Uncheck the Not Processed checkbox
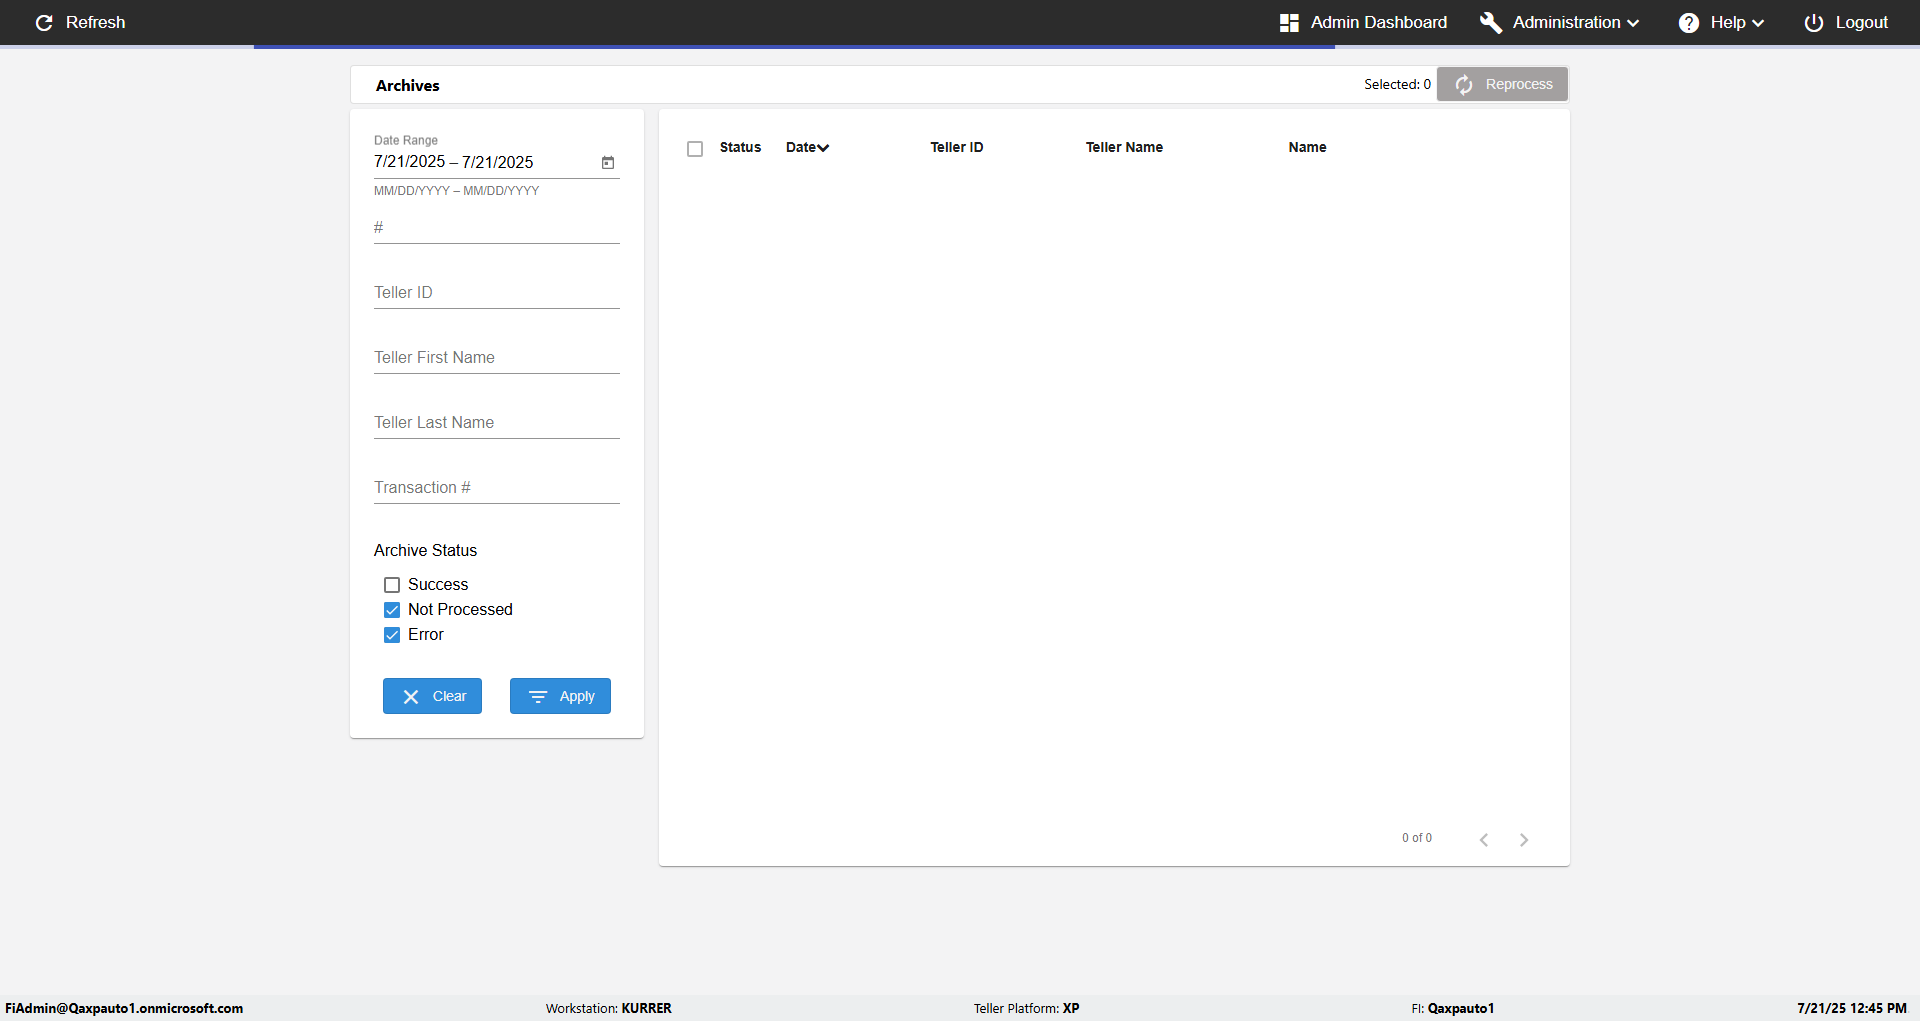The height and width of the screenshot is (1021, 1920). (x=392, y=610)
